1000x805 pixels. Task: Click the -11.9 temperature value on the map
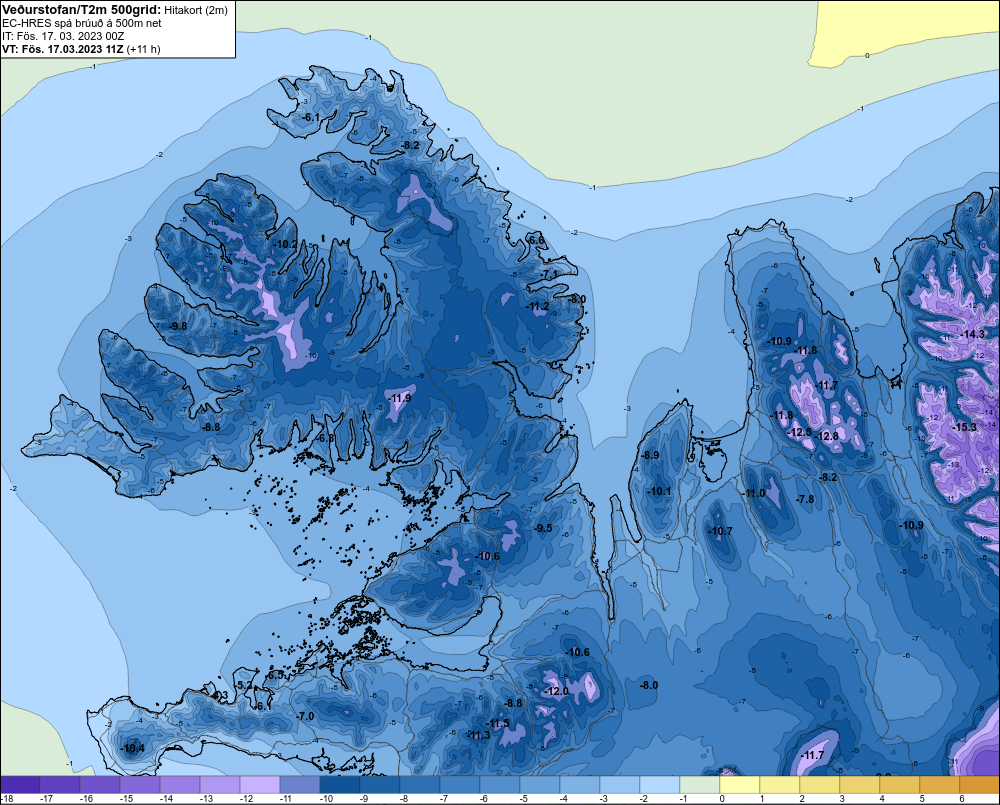point(399,399)
